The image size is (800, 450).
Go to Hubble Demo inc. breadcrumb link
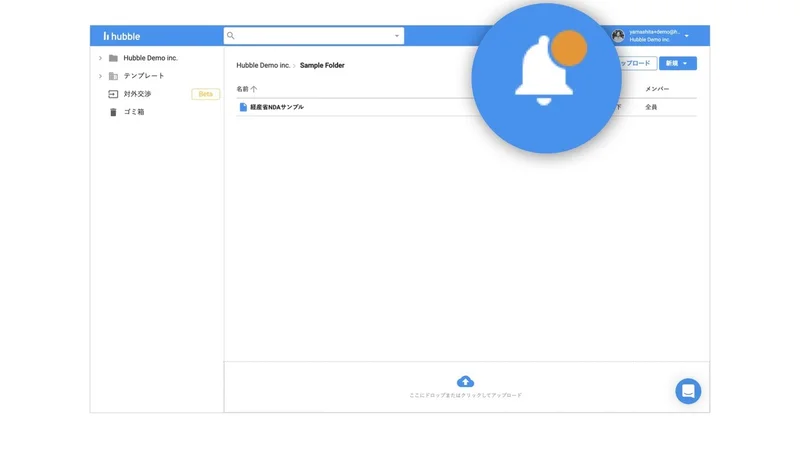click(x=263, y=65)
